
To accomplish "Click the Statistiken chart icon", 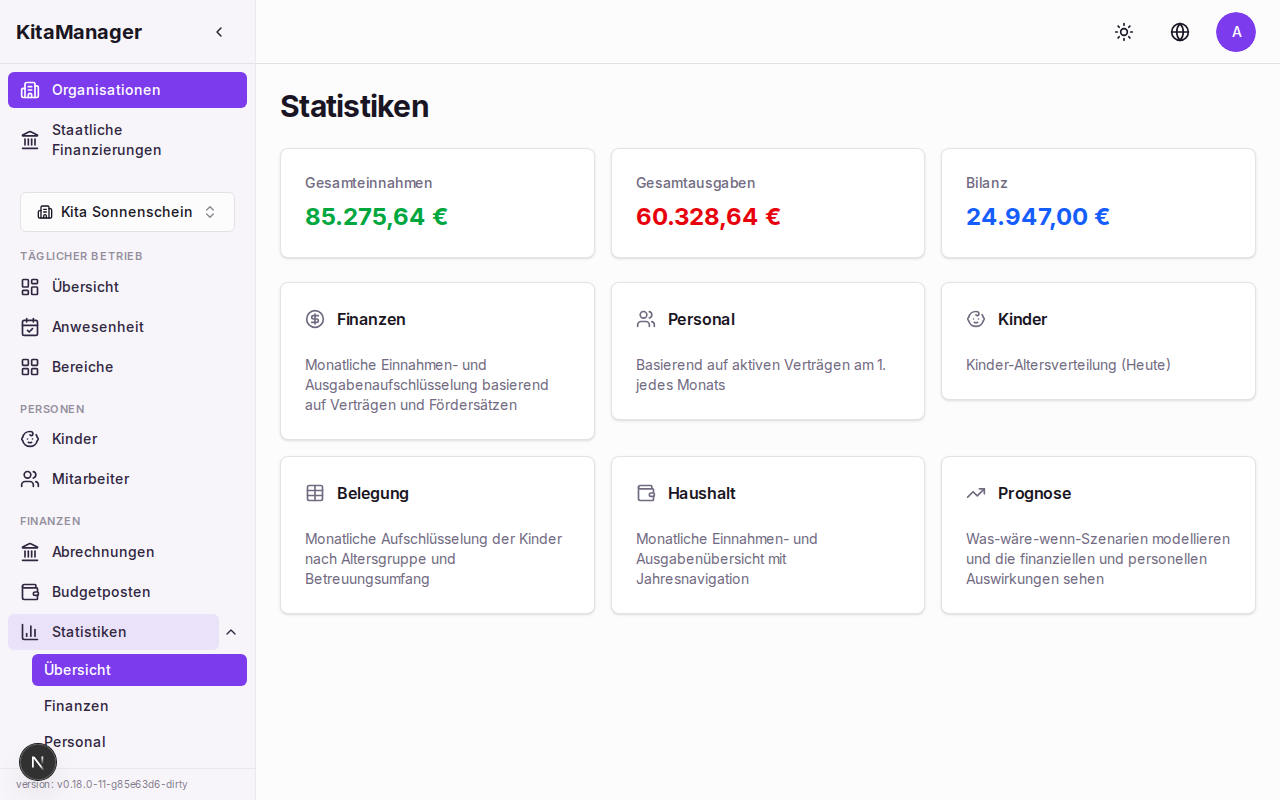I will pyautogui.click(x=30, y=631).
